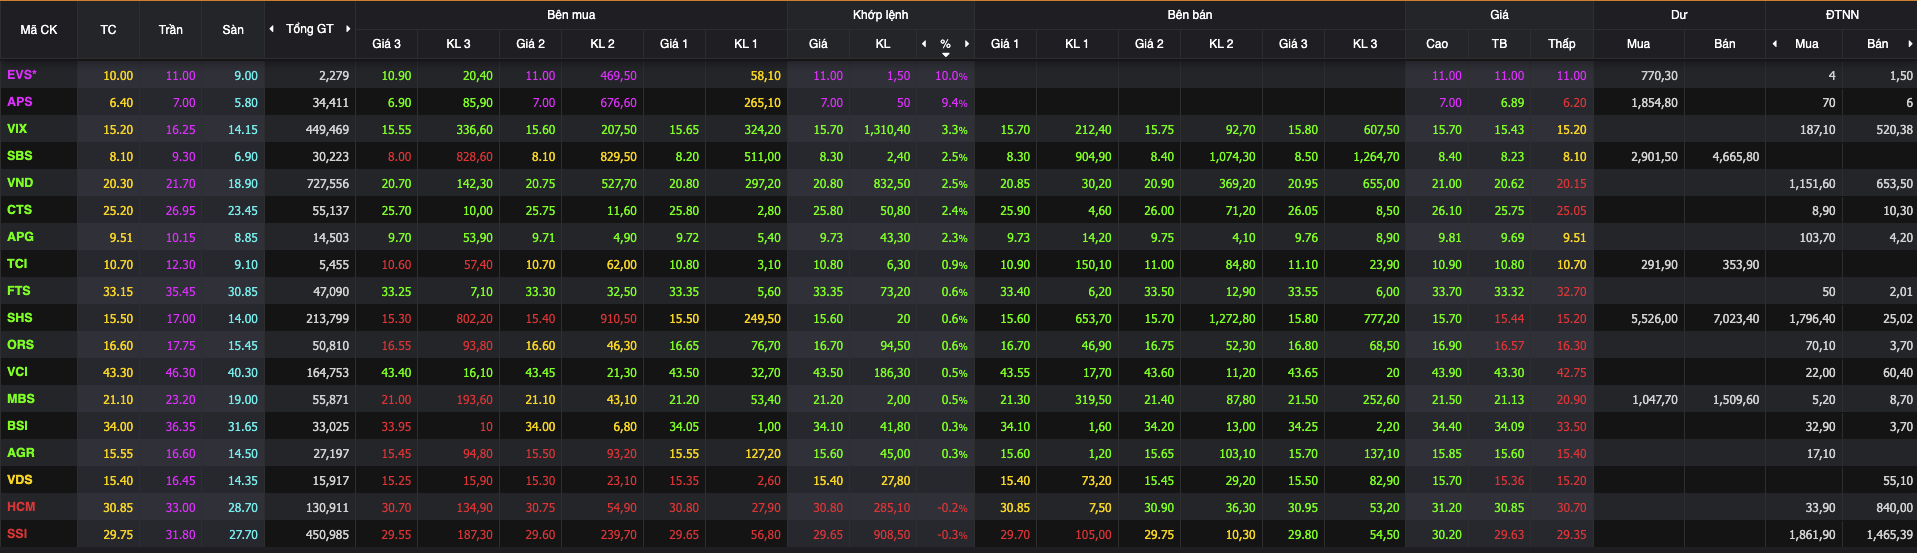This screenshot has height=553, width=1917.
Task: Open the APG ticker symbol
Action: [x=20, y=237]
